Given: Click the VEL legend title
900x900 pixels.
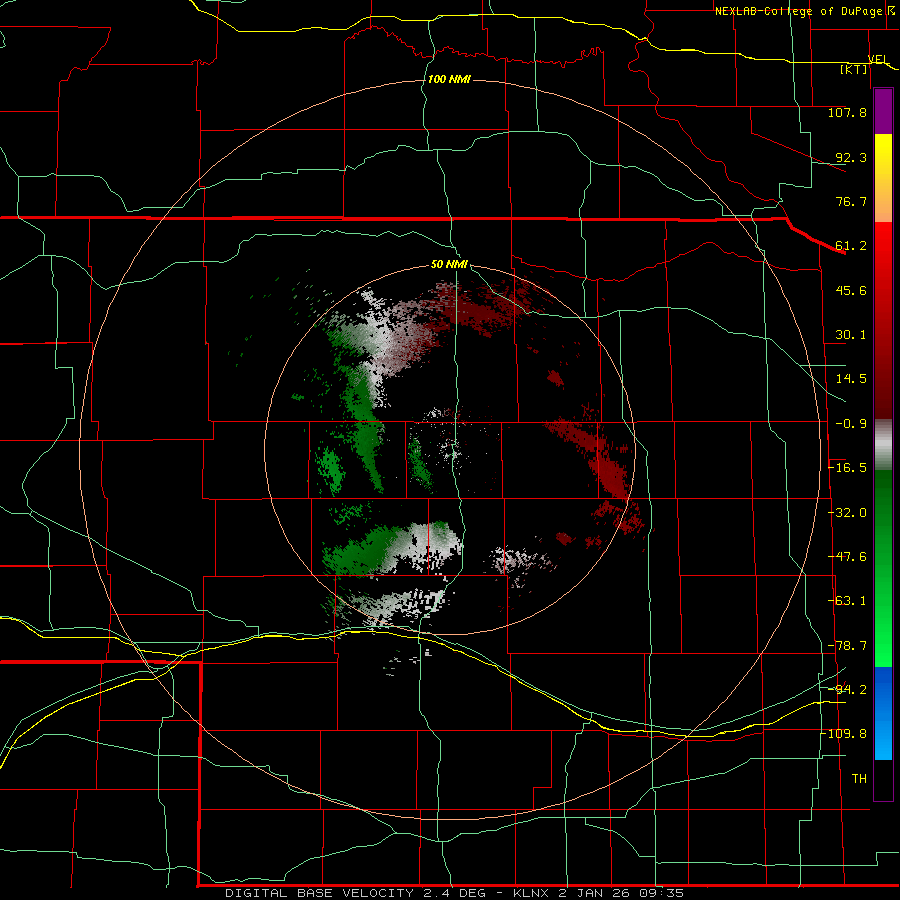Looking at the screenshot, I should click(x=878, y=59).
